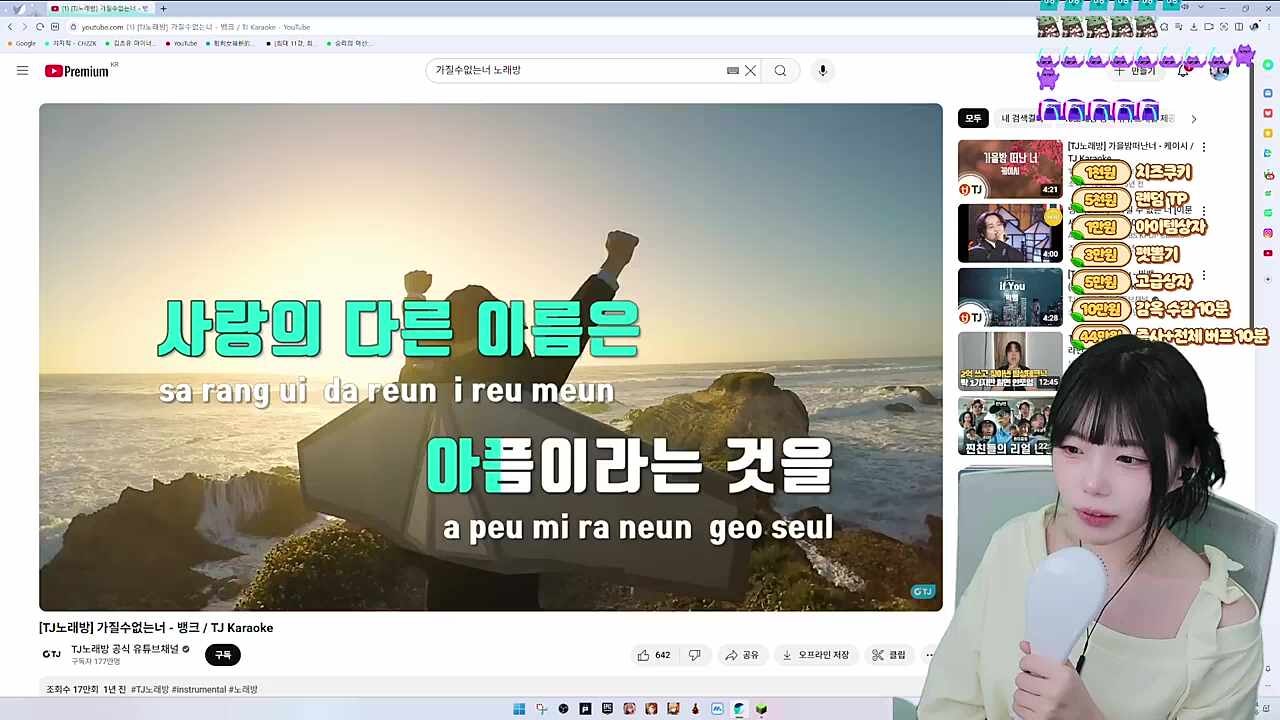Open TJ노래방 공식 유튜브채널 channel link
Viewport: 1280px width, 720px height.
point(125,649)
